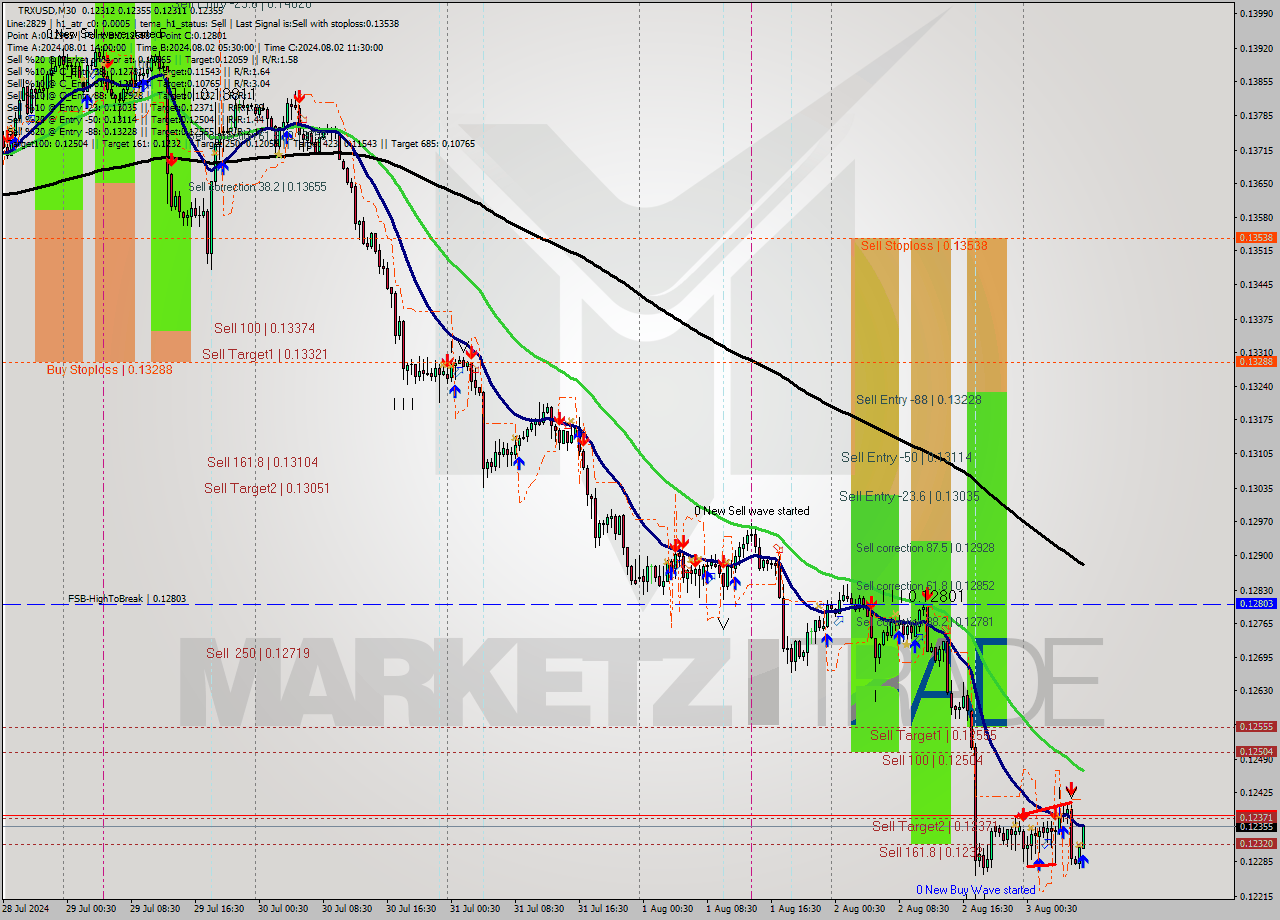Select the 'Sell Entry -23.6 | 0.13035' label
1280x920 pixels.
tap(909, 496)
